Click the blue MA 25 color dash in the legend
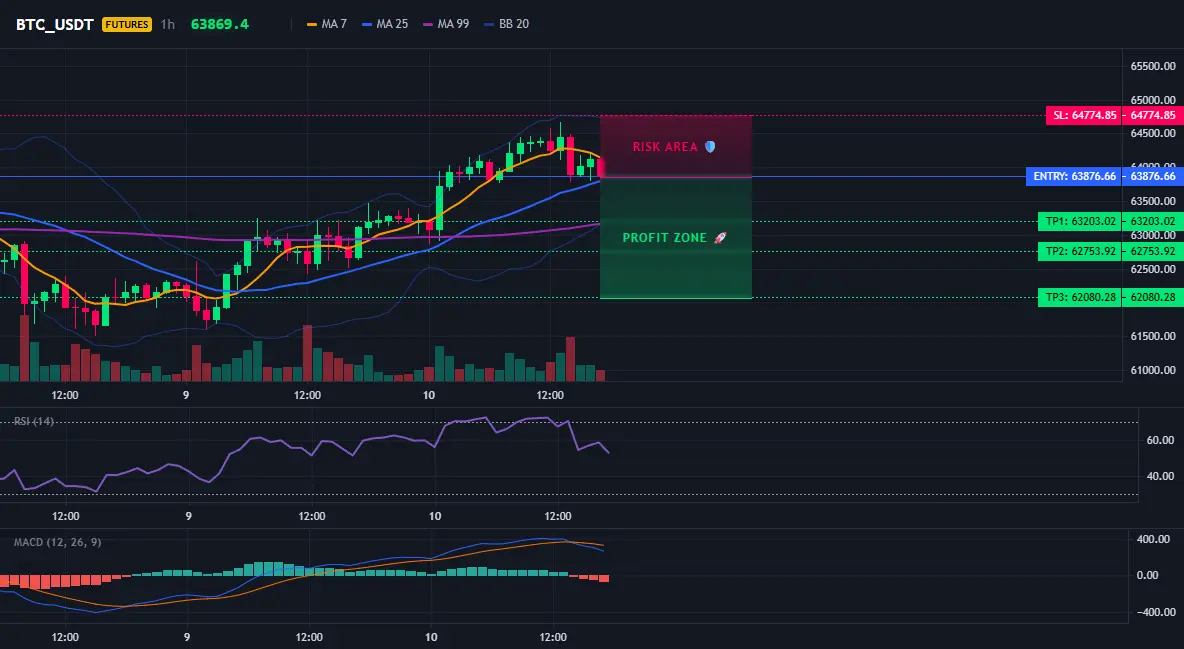The height and width of the screenshot is (649, 1184). click(367, 25)
